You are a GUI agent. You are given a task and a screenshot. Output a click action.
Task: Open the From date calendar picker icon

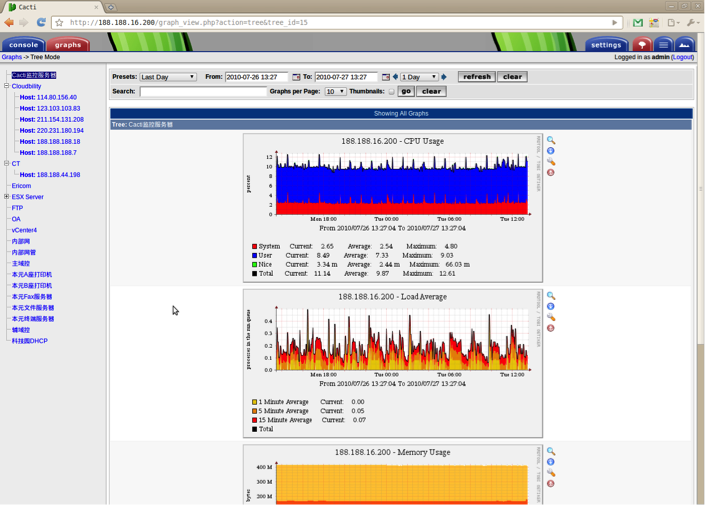pos(296,77)
